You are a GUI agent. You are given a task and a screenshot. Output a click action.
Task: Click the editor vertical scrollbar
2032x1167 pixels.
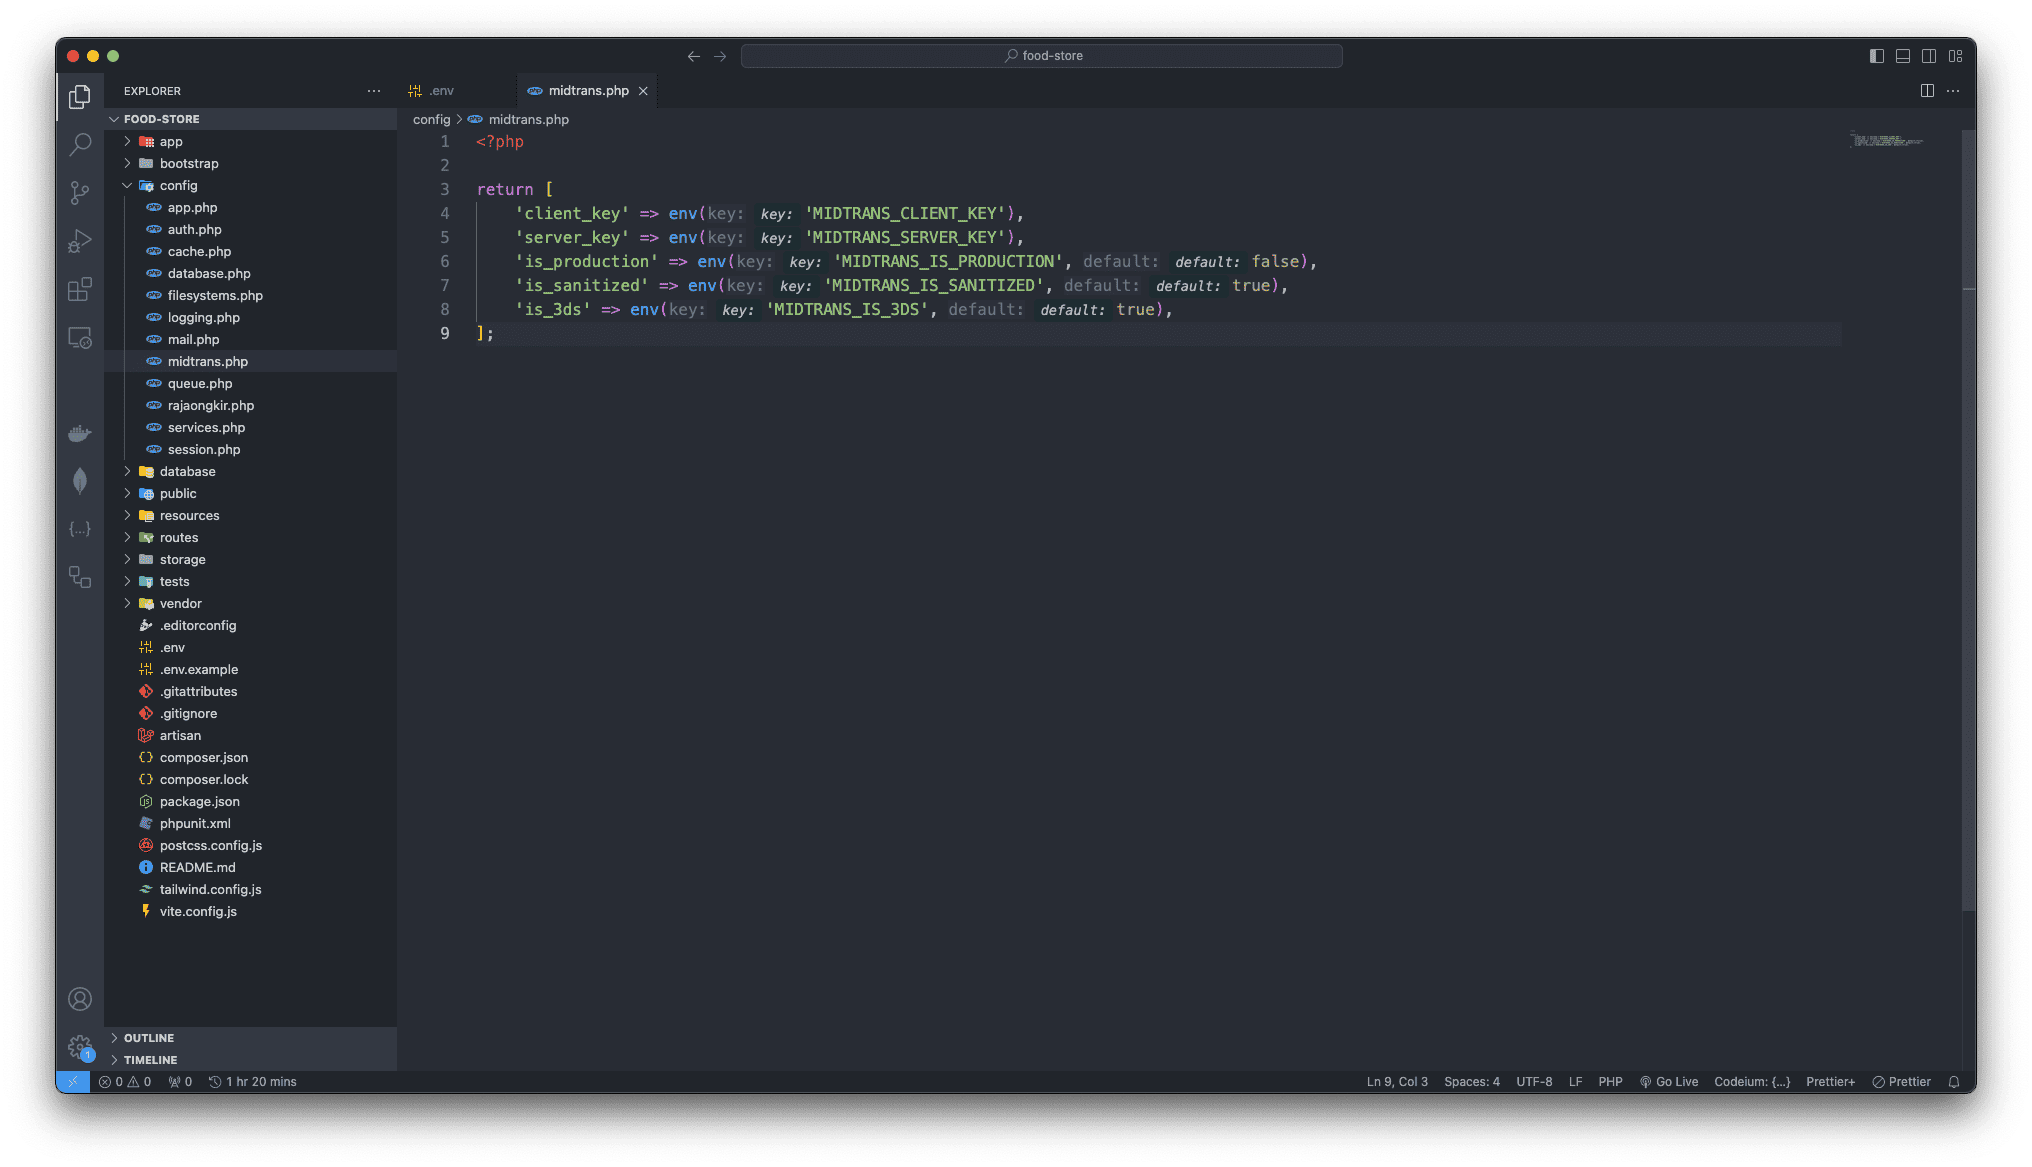(x=1967, y=520)
